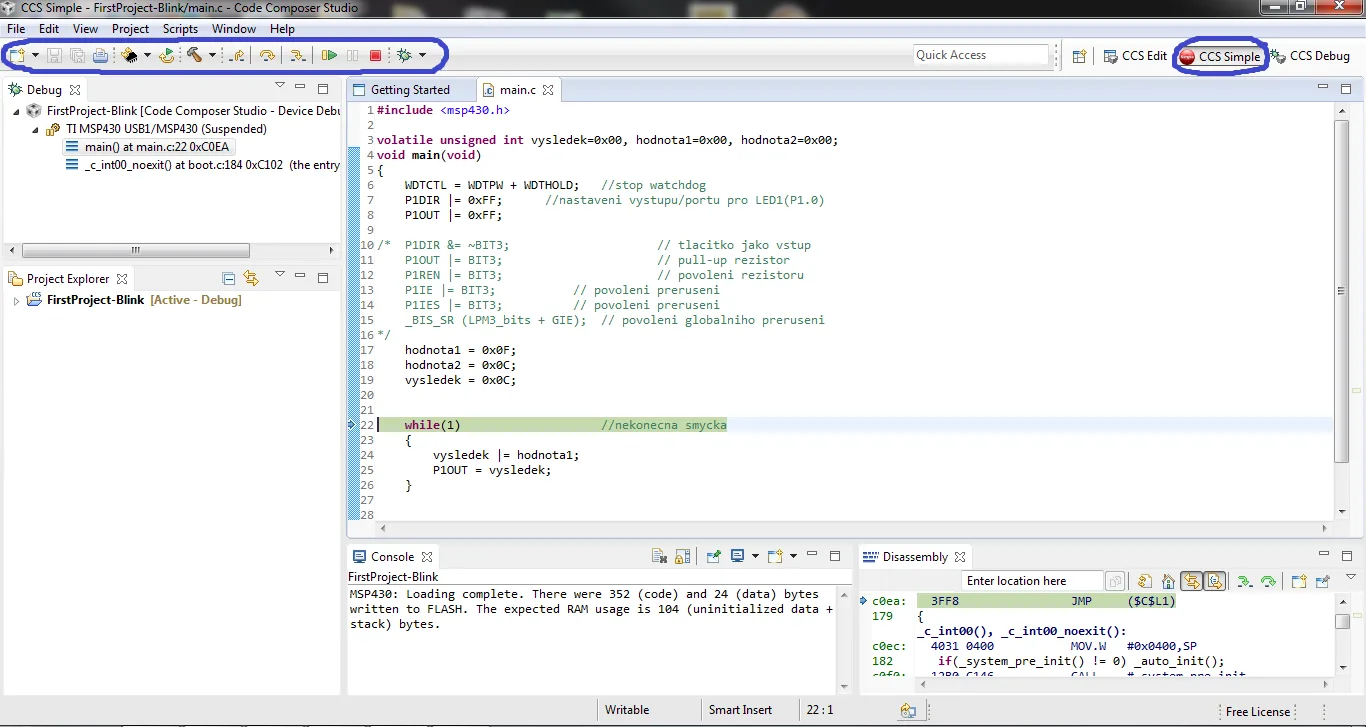Click the Enter location here field
The height and width of the screenshot is (727, 1366).
[1032, 581]
